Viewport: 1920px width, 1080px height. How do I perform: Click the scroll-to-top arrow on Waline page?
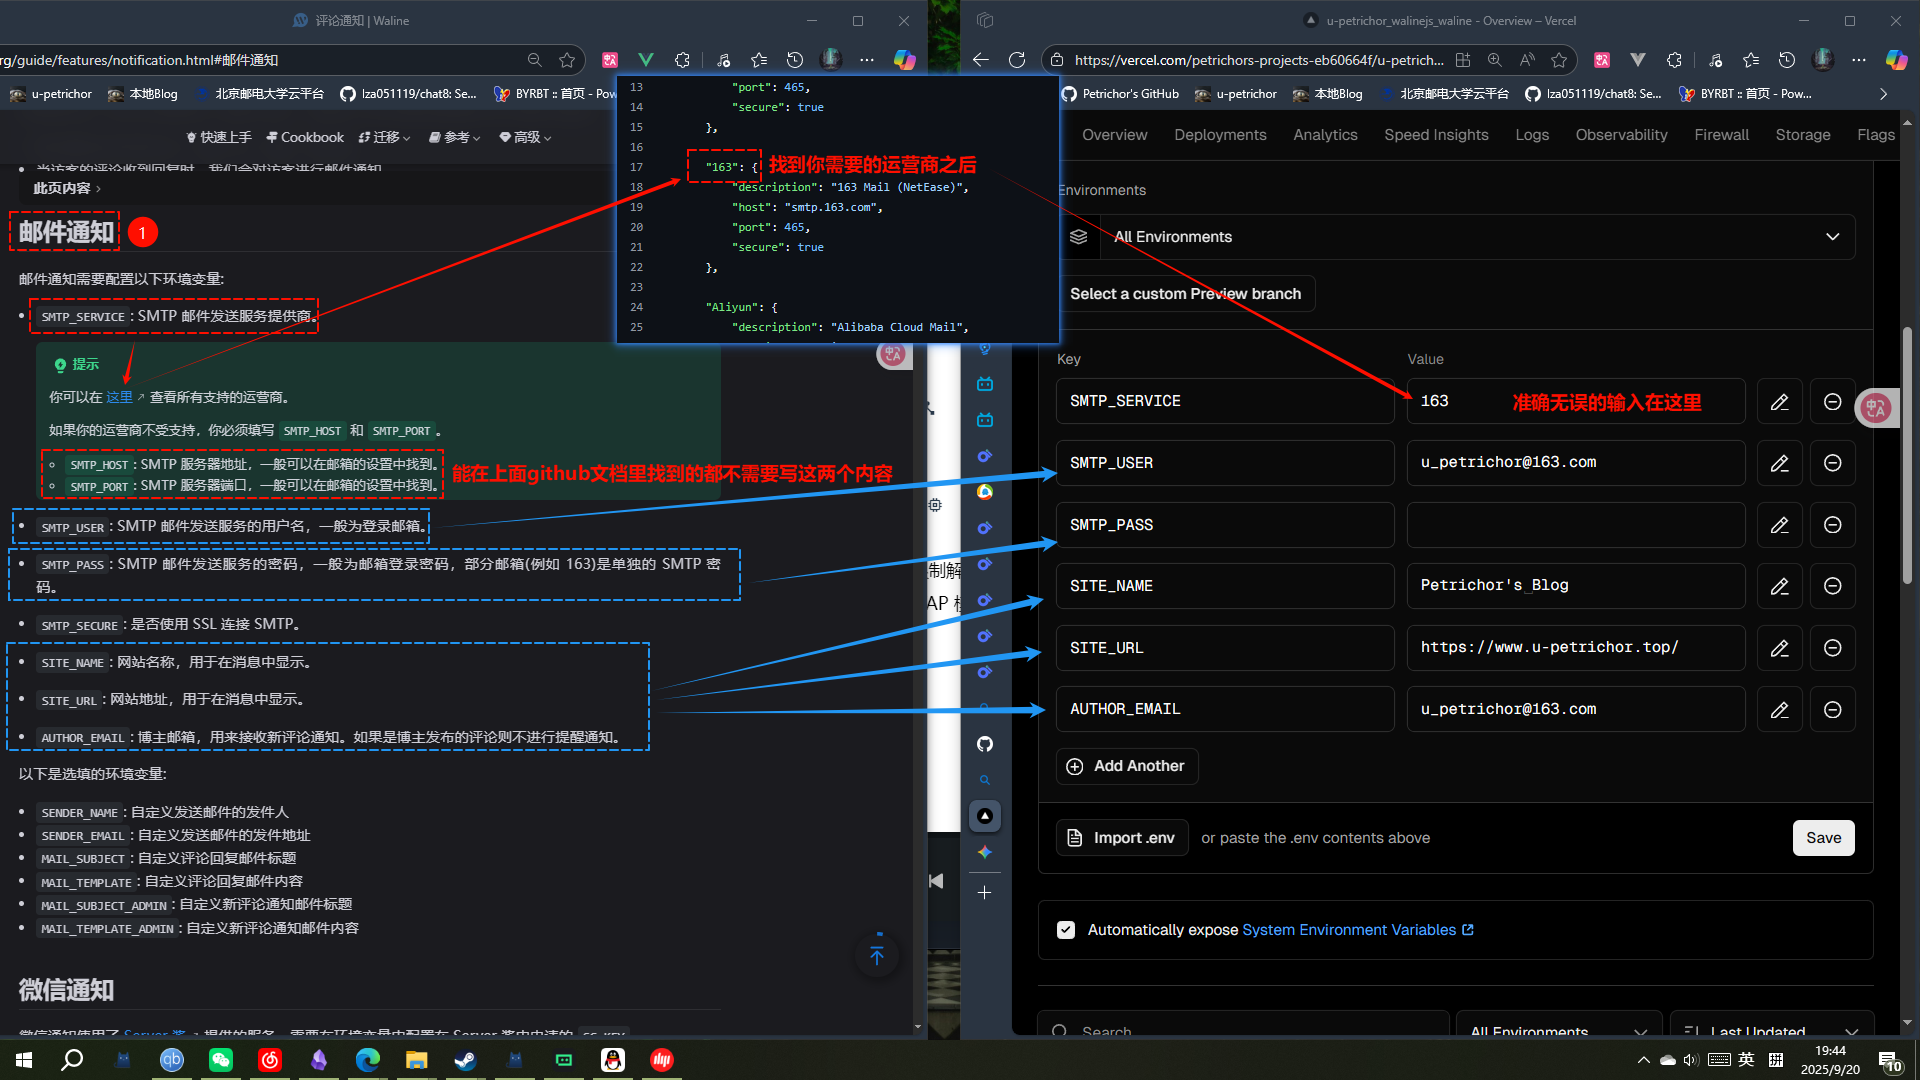coord(877,956)
